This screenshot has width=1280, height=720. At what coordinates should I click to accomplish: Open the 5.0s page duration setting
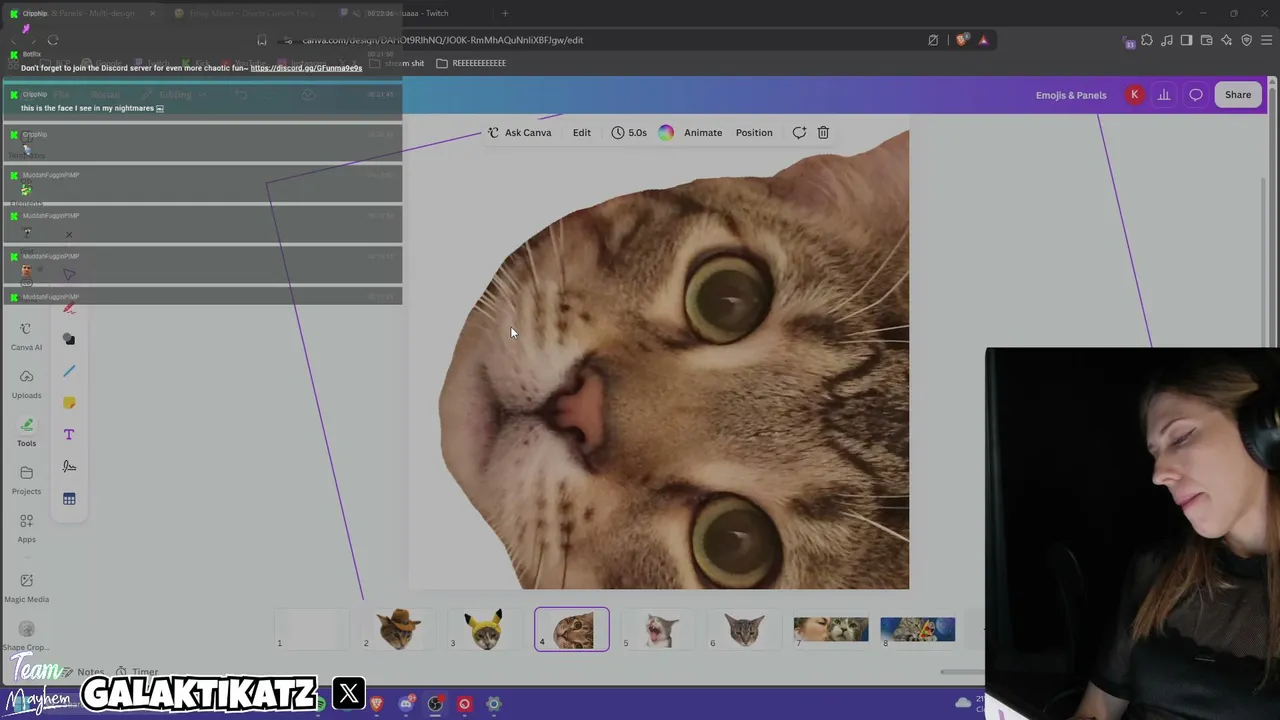pyautogui.click(x=629, y=132)
